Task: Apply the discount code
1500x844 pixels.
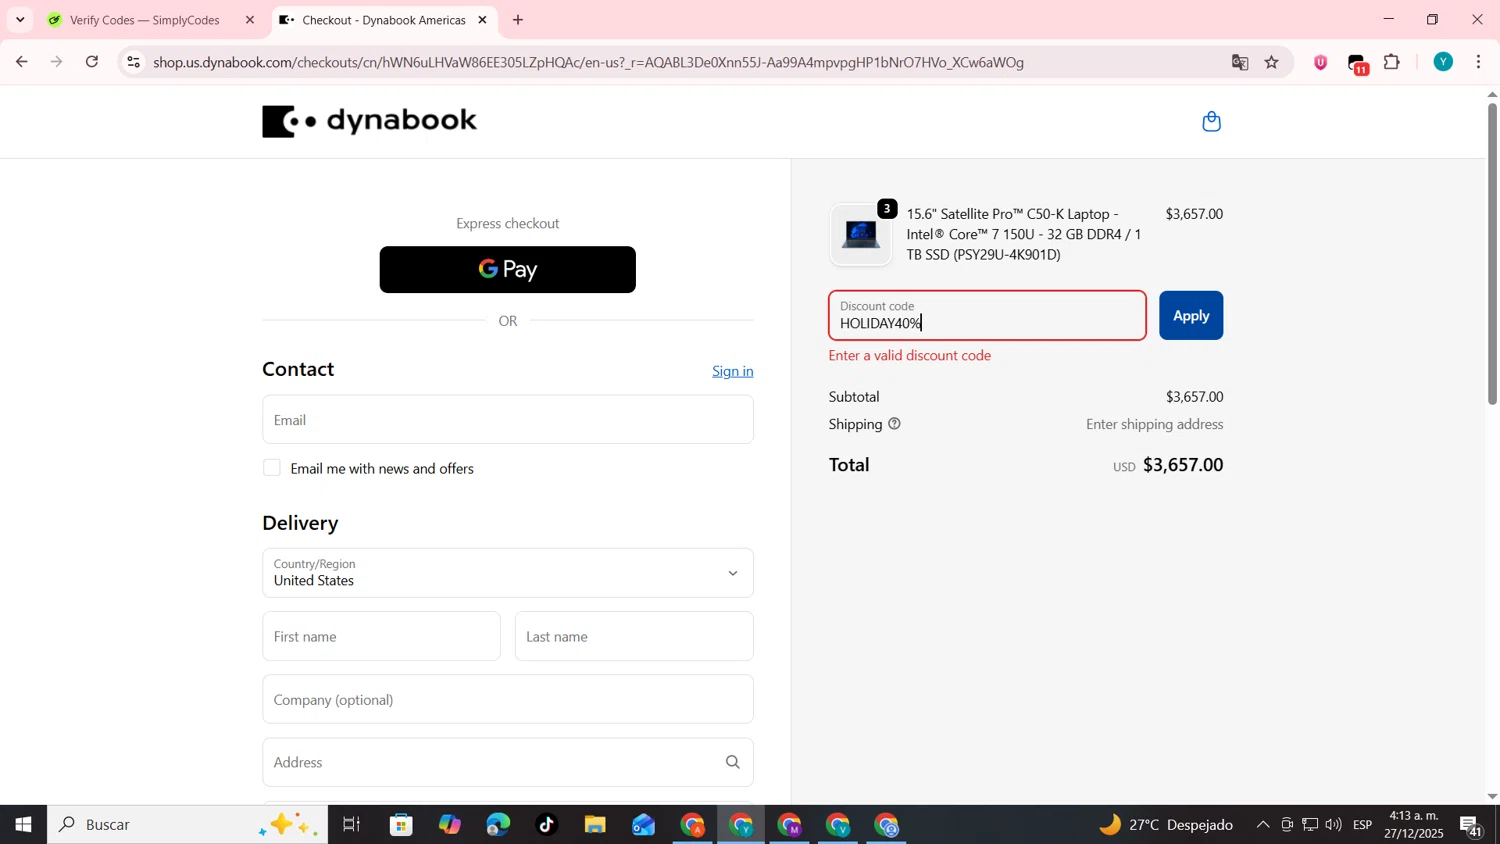Action: click(1191, 316)
